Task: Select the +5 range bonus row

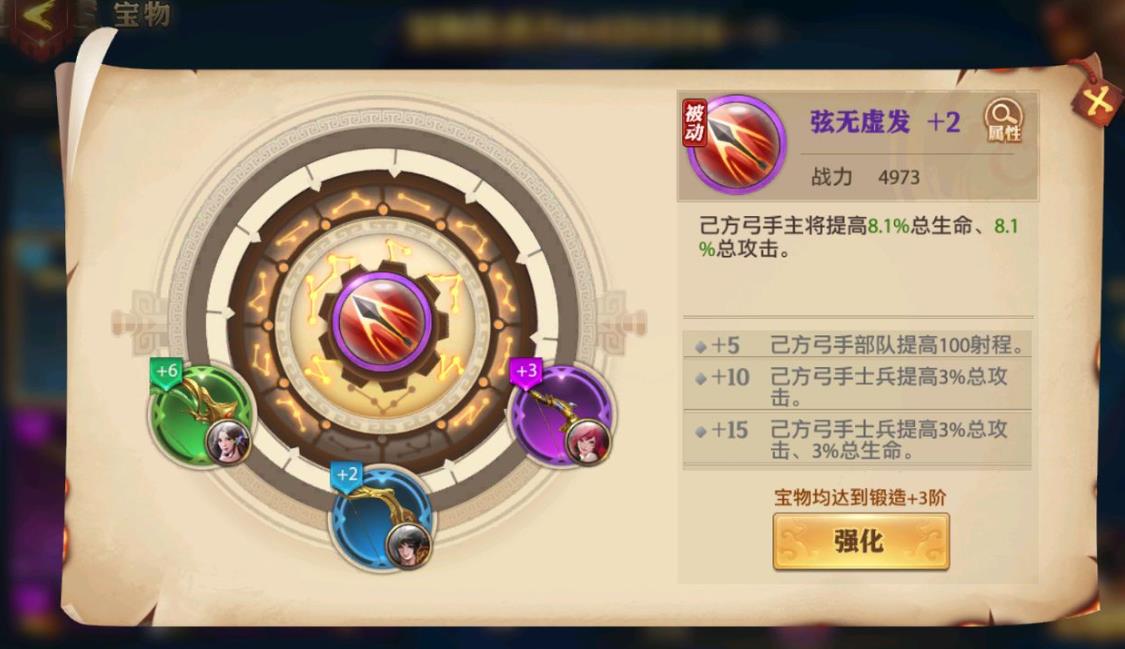Action: click(857, 345)
